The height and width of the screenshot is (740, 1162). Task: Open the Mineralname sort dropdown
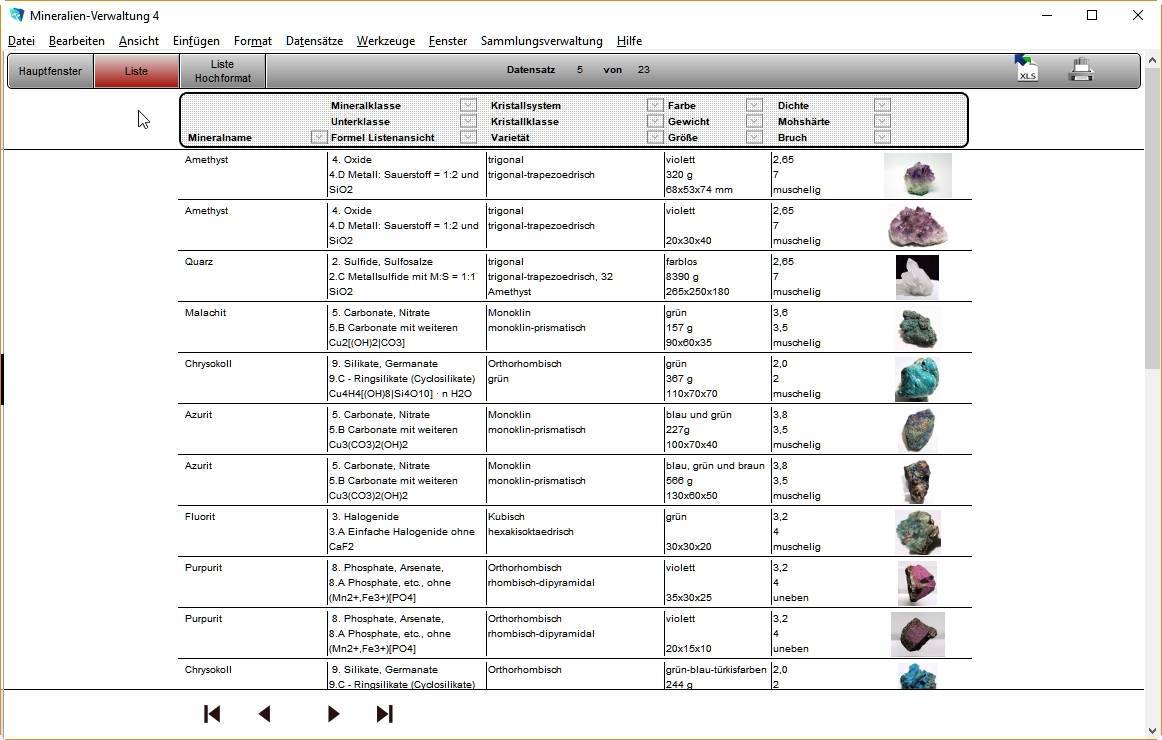pyautogui.click(x=318, y=137)
